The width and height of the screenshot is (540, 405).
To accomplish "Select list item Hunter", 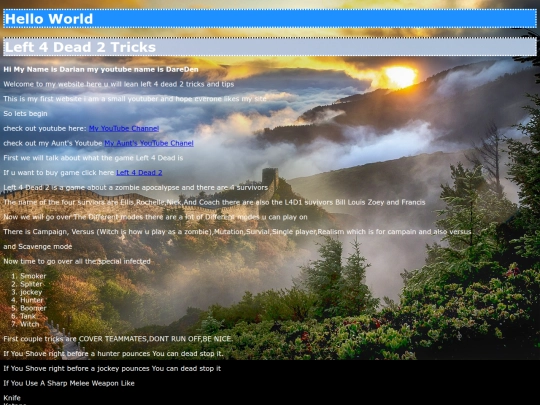I will [x=32, y=300].
